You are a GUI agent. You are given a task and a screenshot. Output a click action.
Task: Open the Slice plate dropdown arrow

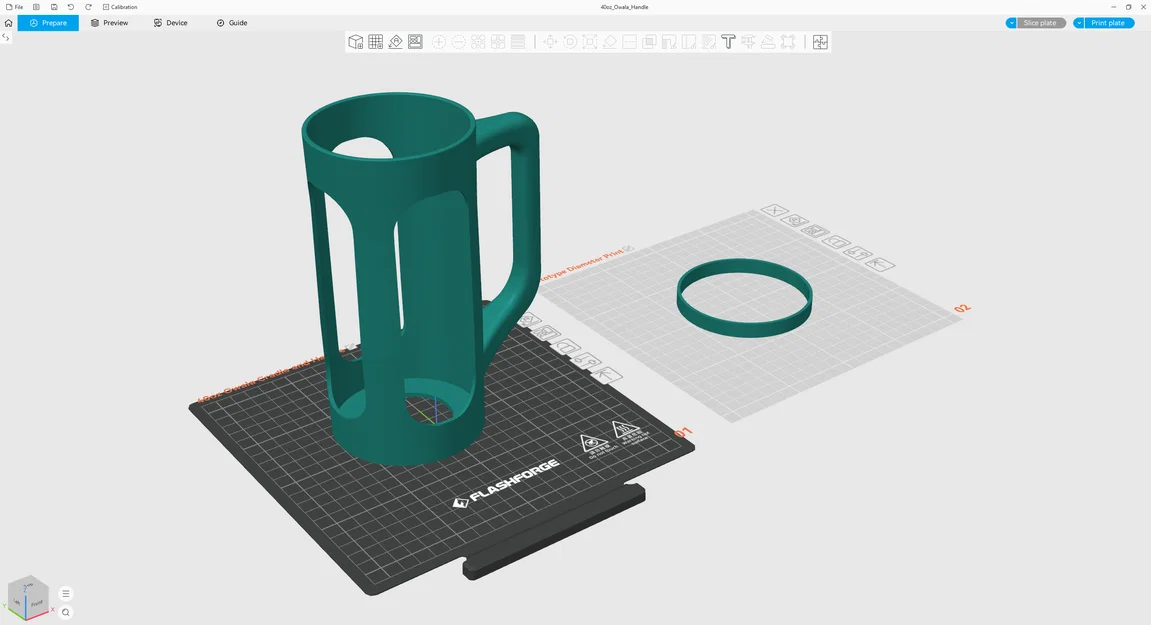pos(1011,23)
